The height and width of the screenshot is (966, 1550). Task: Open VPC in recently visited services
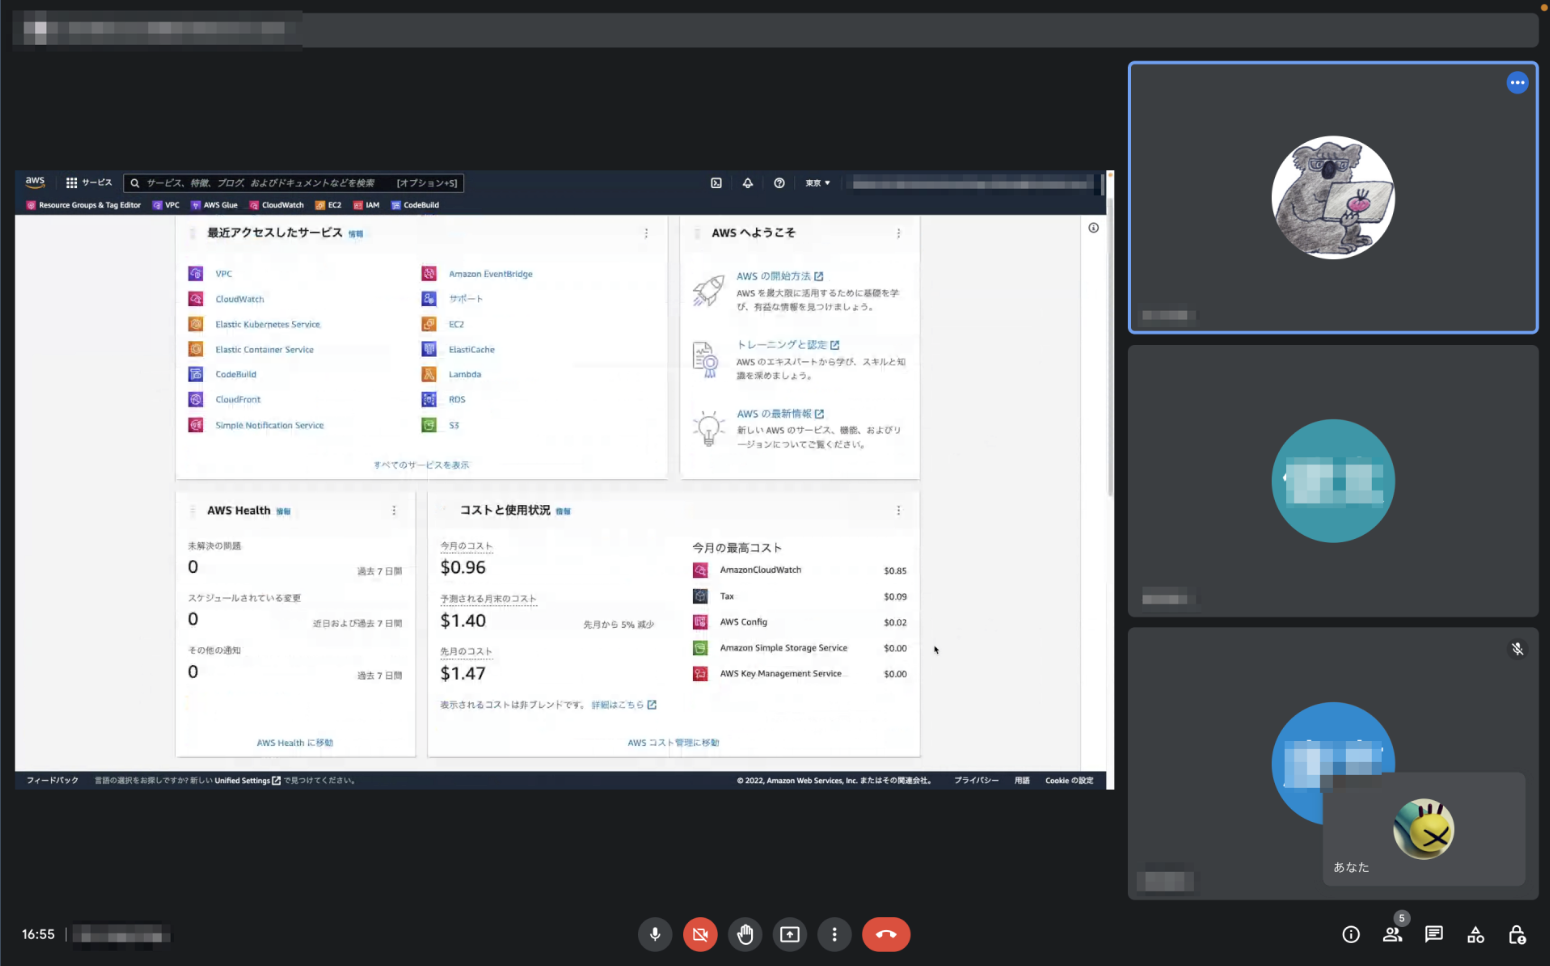(223, 274)
